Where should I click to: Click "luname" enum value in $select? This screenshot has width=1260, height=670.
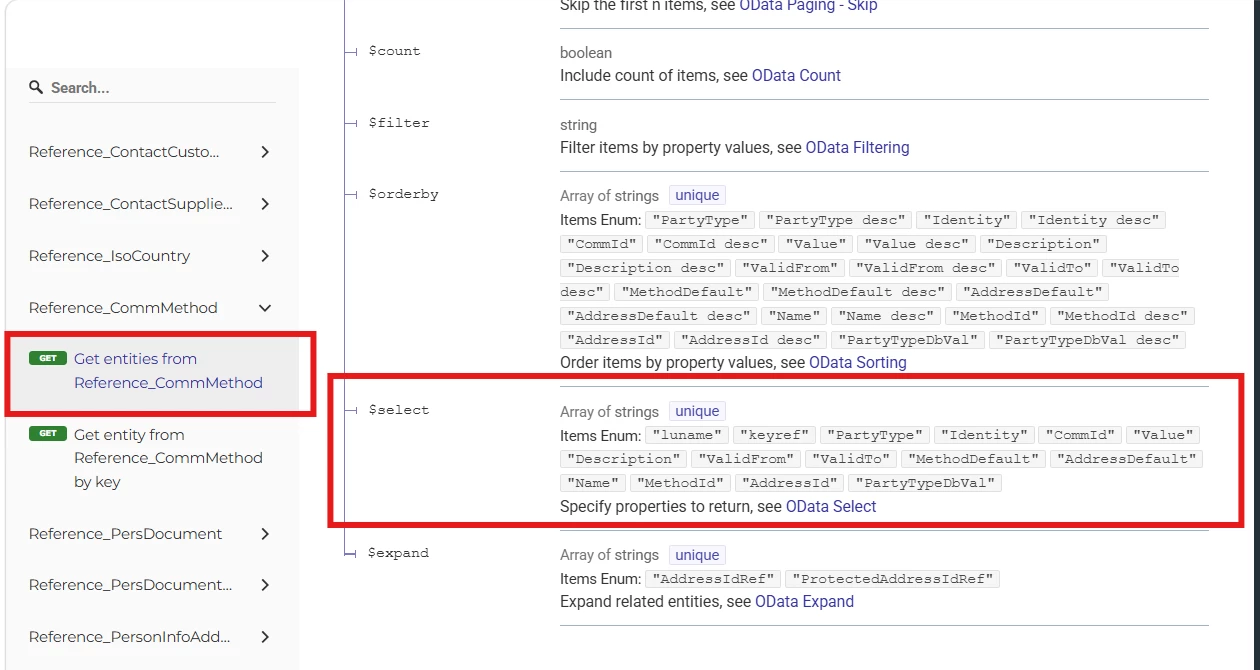[686, 435]
